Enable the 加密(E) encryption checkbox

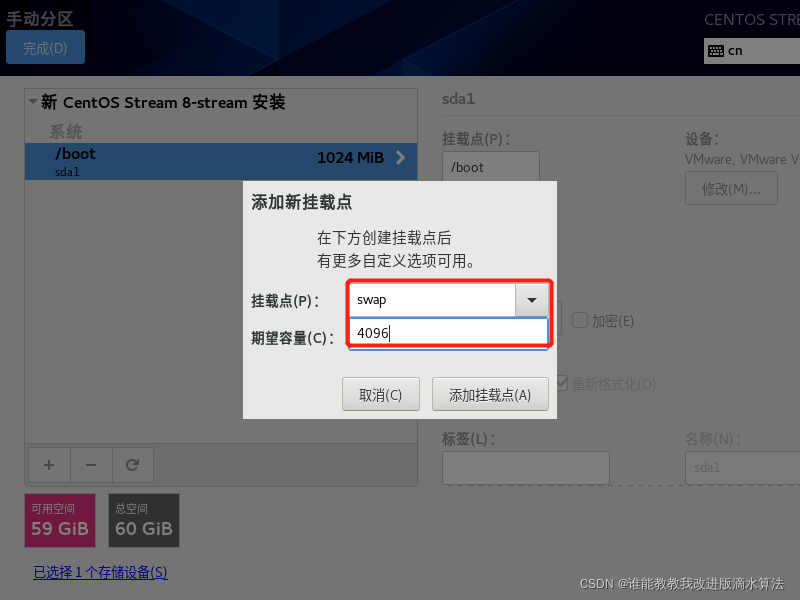pyautogui.click(x=578, y=320)
